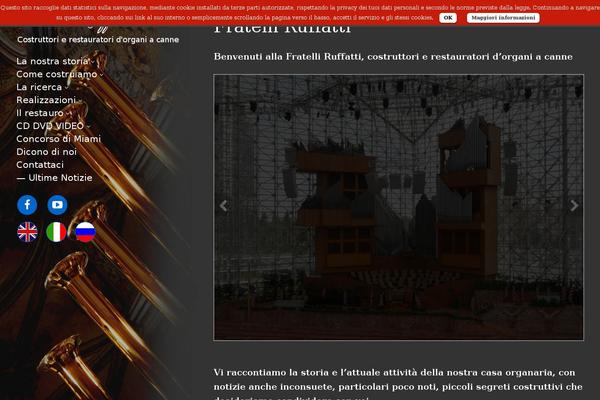Click the organ slideshow image
This screenshot has height=400, width=600.
(x=398, y=207)
